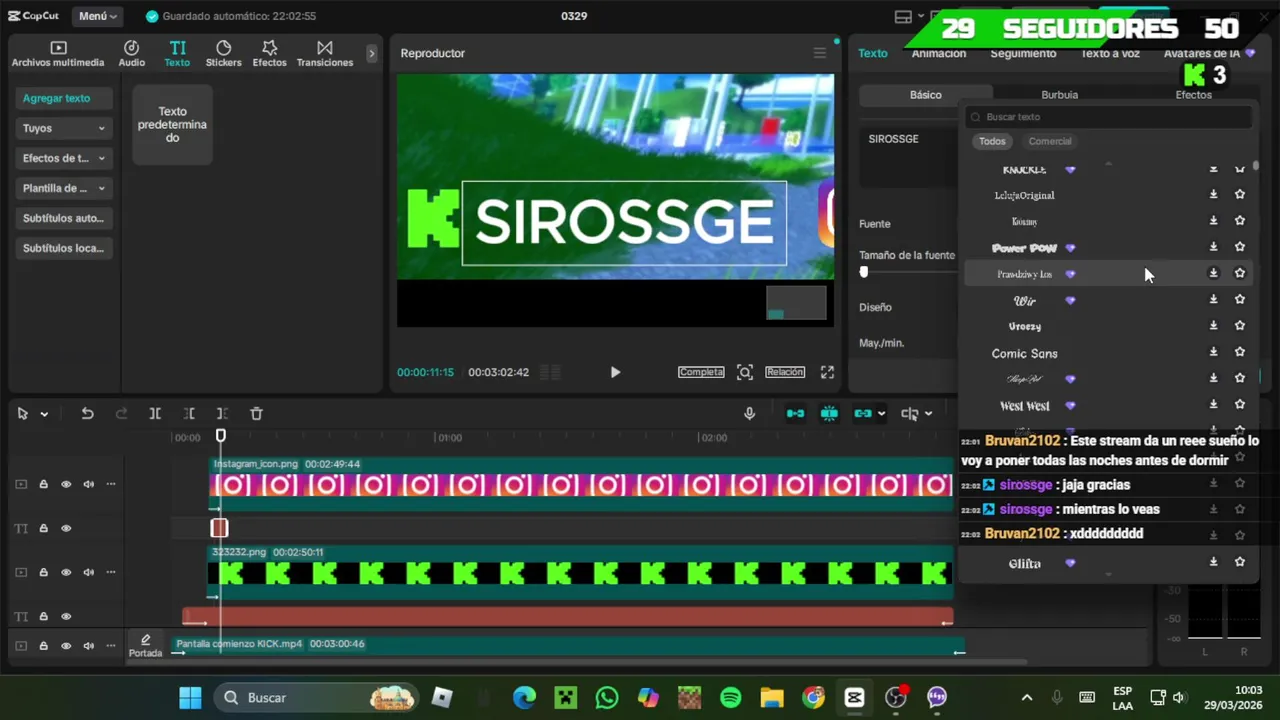
Task: Toggle auto snapping in timeline toolbar
Action: click(x=829, y=413)
